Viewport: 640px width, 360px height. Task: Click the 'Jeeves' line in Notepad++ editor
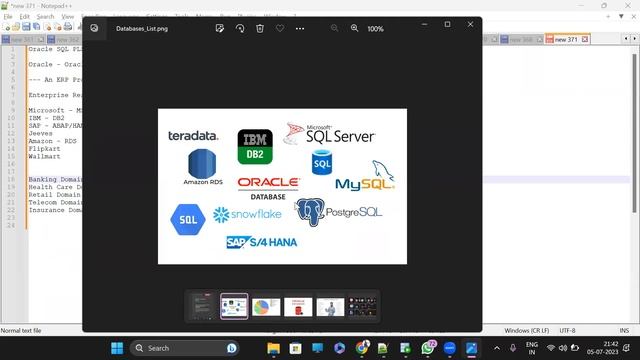pos(40,133)
